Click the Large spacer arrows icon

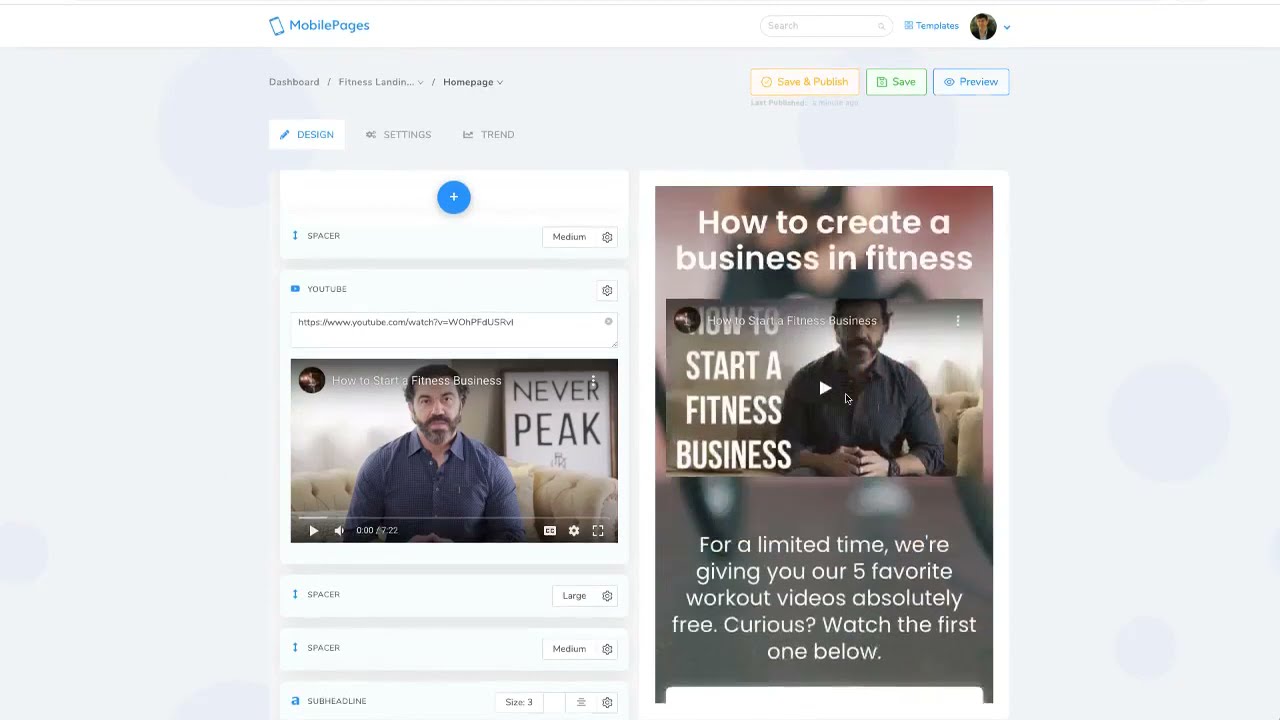[295, 594]
